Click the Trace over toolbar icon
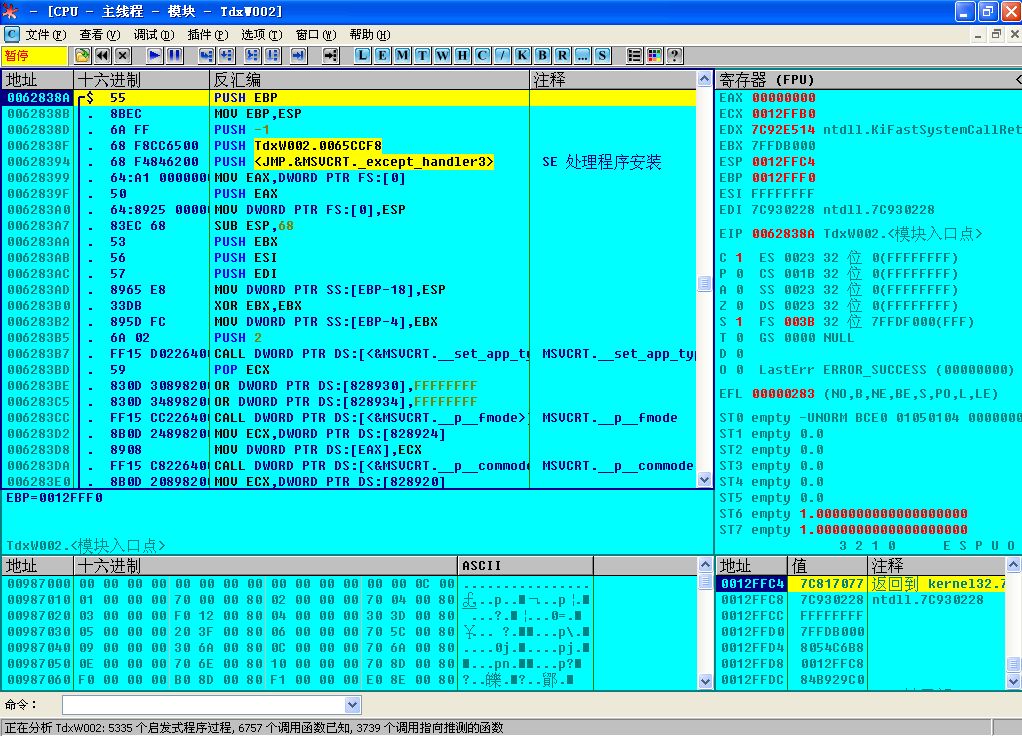 [x=272, y=55]
